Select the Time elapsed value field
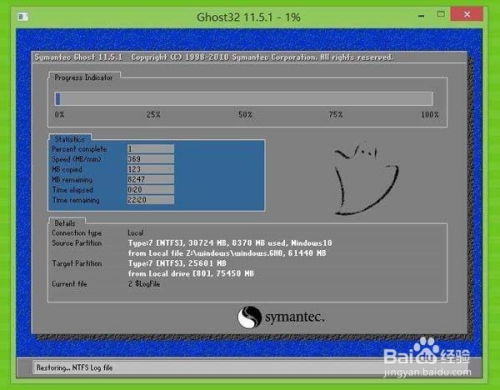Viewport: 500px width, 390px height. point(150,190)
